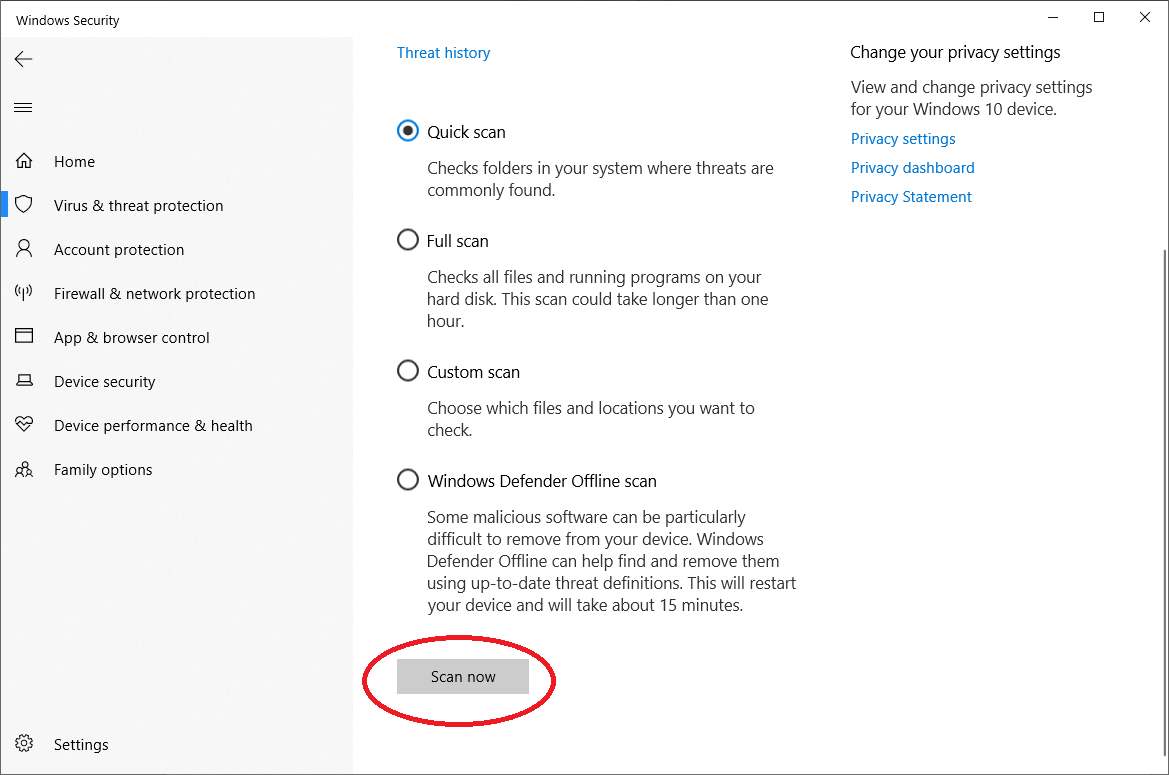Viewport: 1169px width, 775px height.
Task: Open the Settings gear icon
Action: (24, 745)
